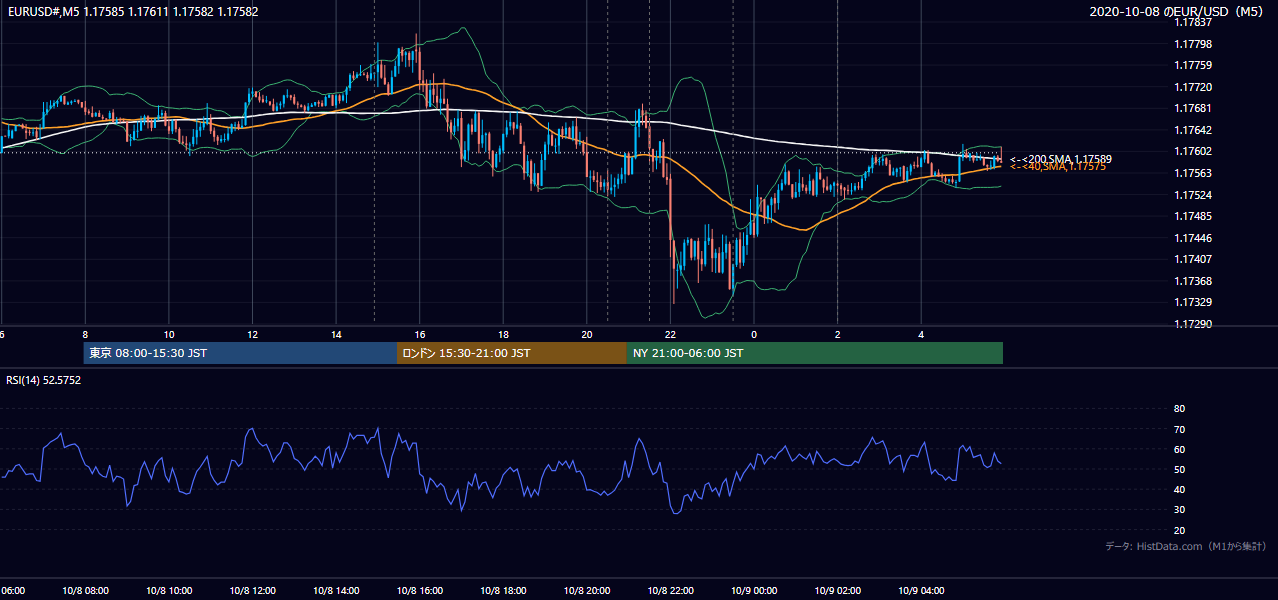
Task: Click price axis label 1.17837
Action: tap(1193, 22)
